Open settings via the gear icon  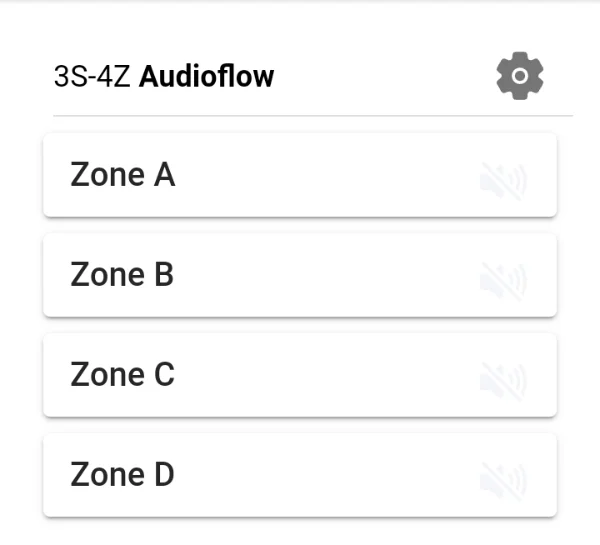click(x=520, y=76)
